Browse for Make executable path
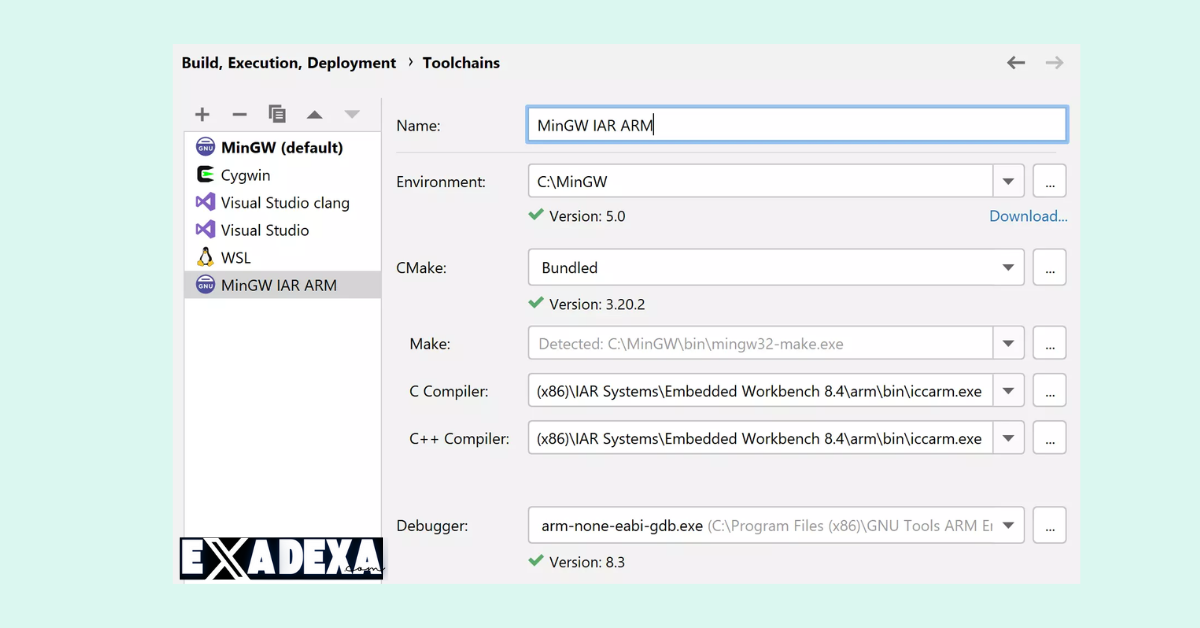The height and width of the screenshot is (628, 1200). (x=1049, y=343)
